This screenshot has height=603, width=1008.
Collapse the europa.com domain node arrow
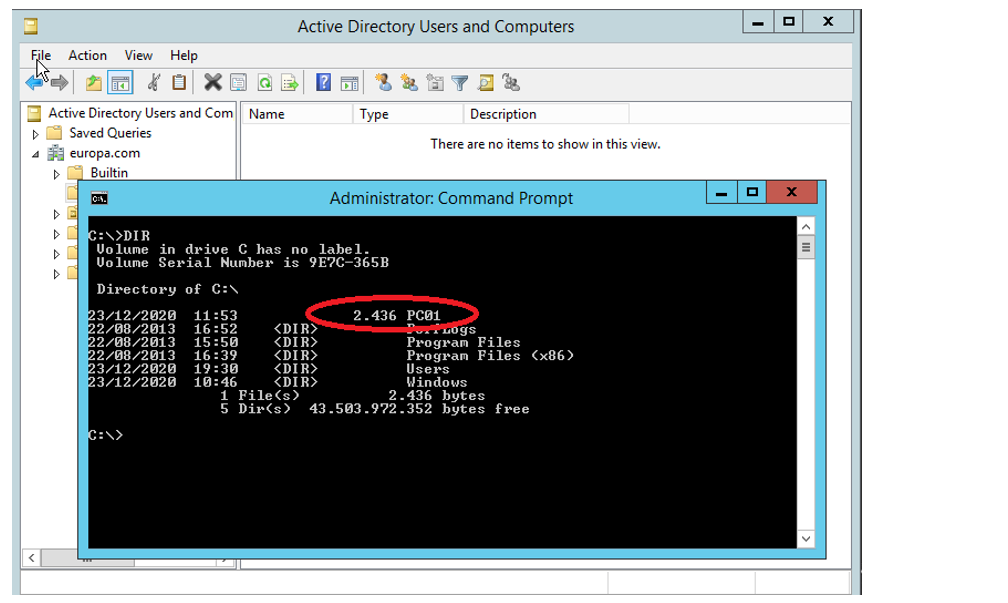pos(35,154)
